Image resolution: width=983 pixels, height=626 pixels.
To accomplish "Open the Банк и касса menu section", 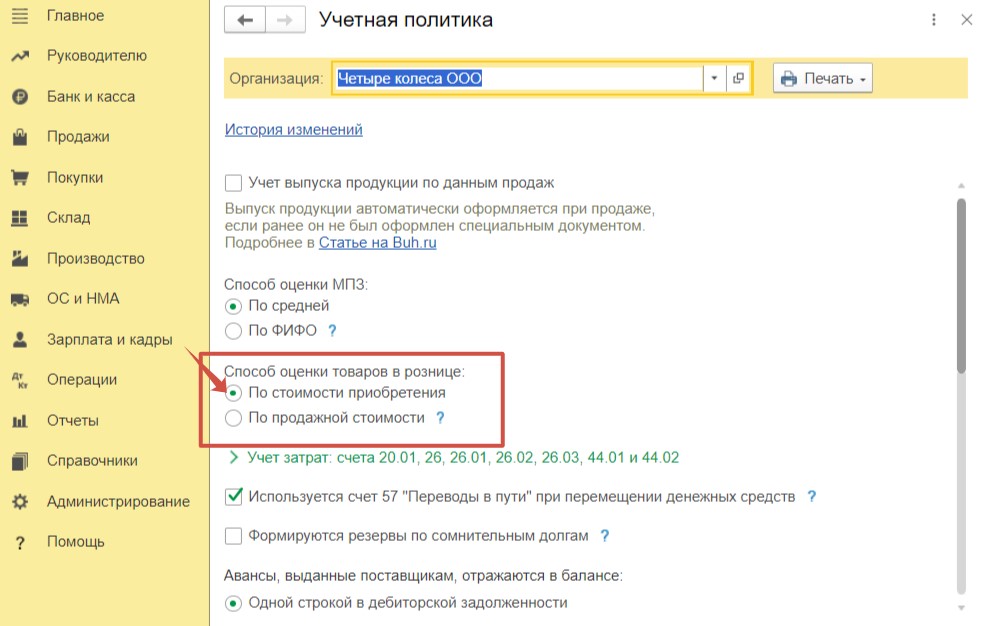I will coord(91,97).
